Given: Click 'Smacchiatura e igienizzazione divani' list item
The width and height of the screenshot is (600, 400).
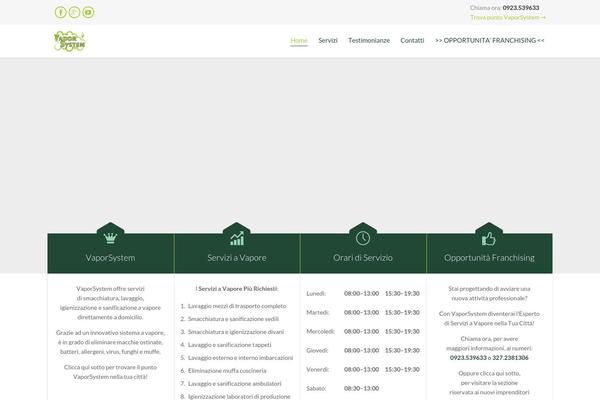Looking at the screenshot, I should (x=236, y=332).
